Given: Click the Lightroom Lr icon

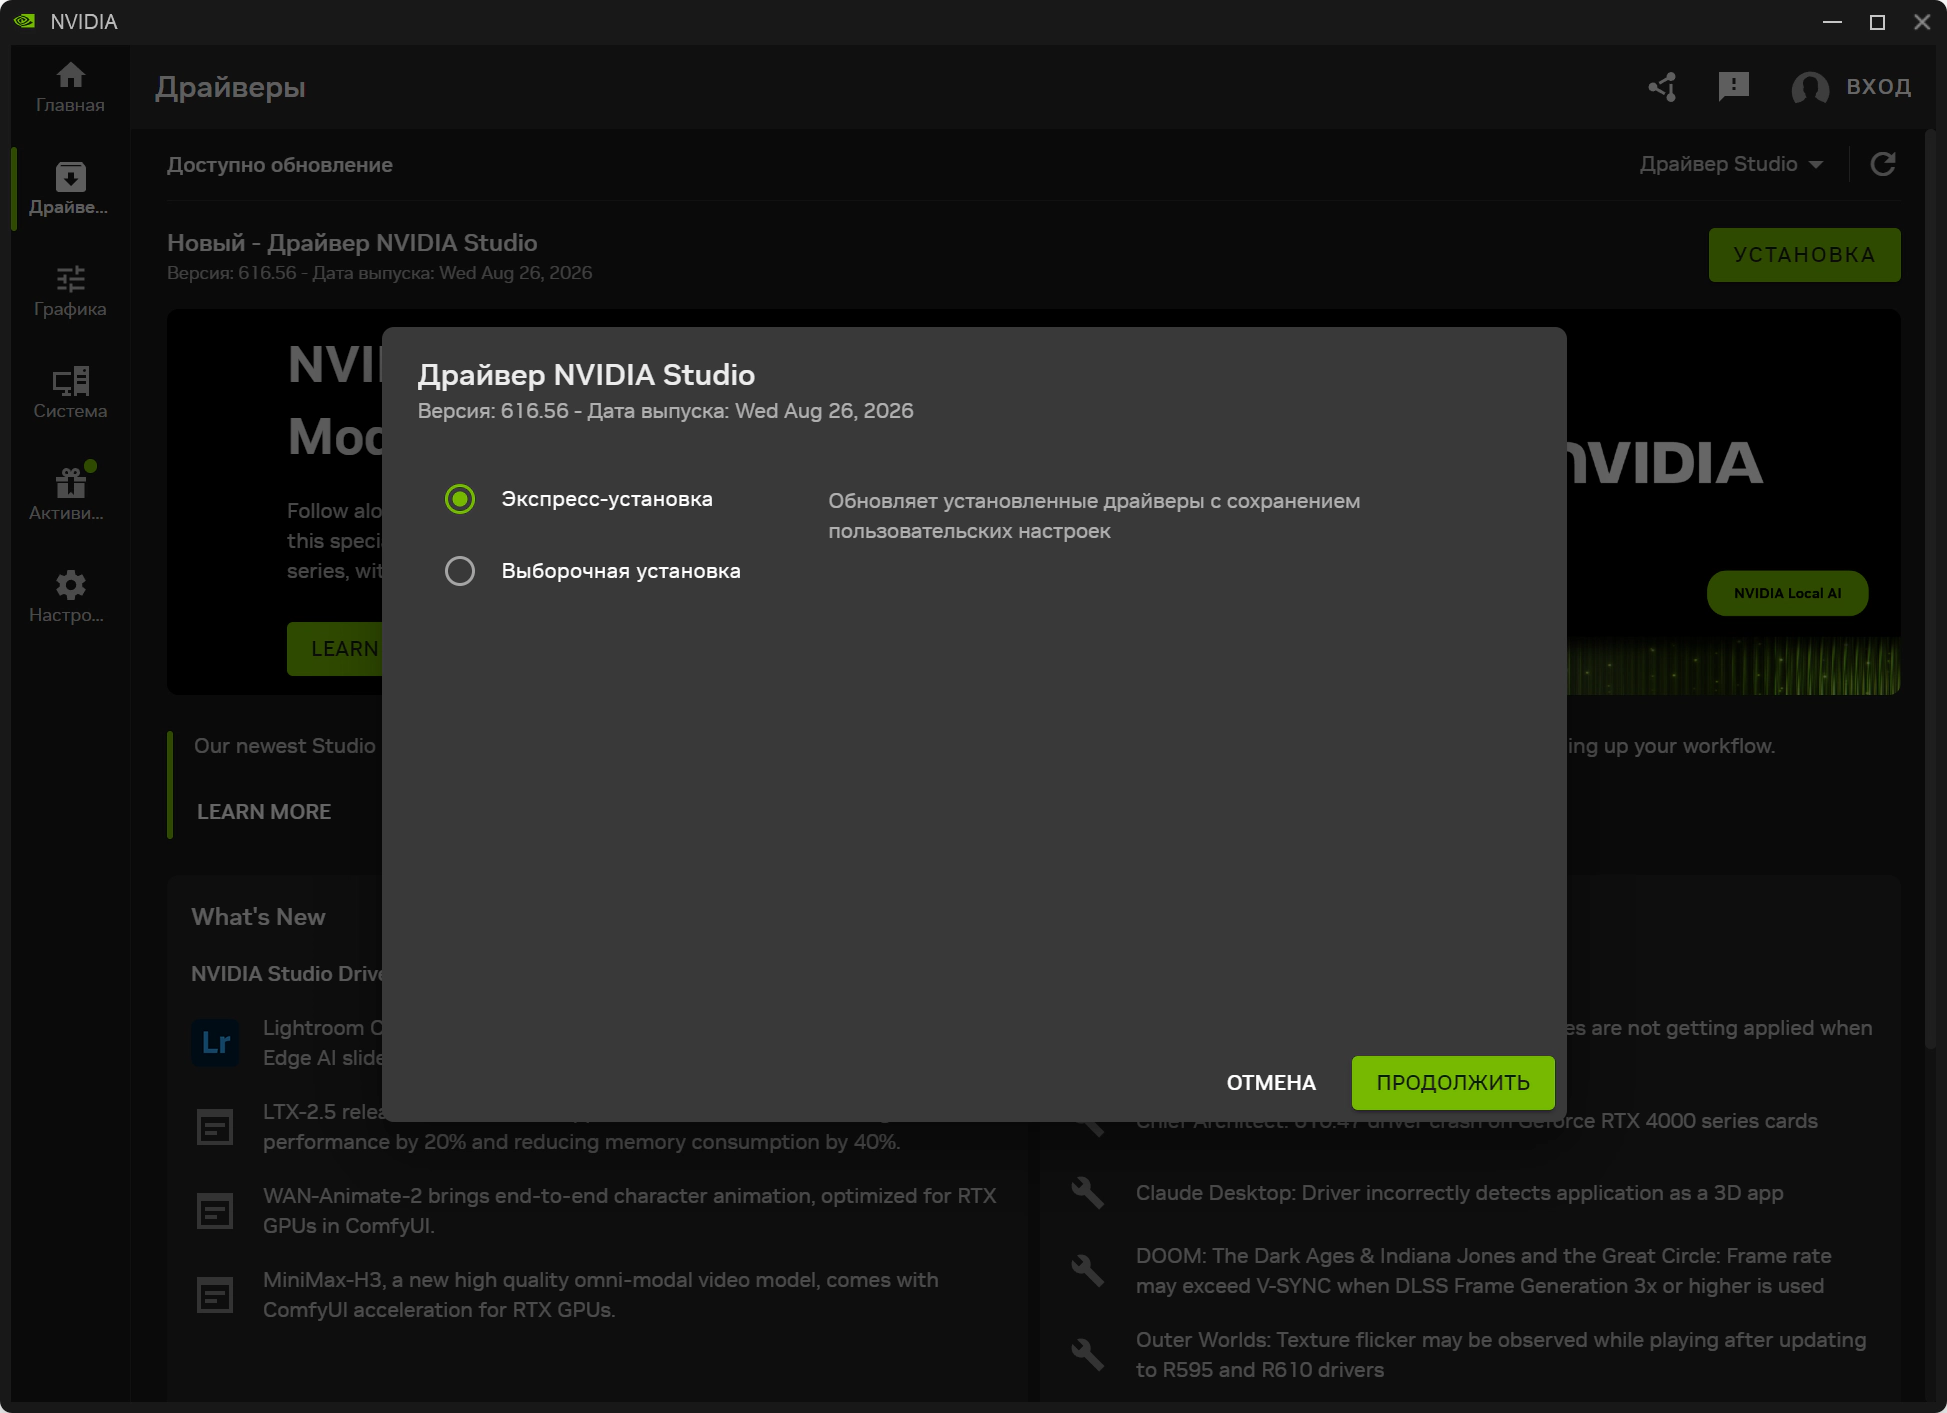Looking at the screenshot, I should 215,1043.
